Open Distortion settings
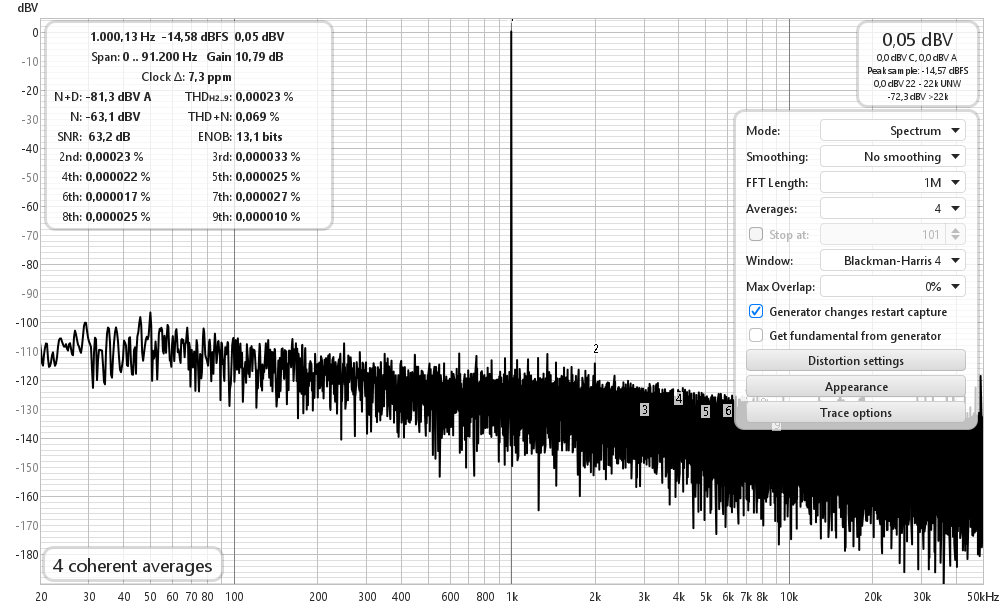This screenshot has width=1003, height=609. point(855,360)
